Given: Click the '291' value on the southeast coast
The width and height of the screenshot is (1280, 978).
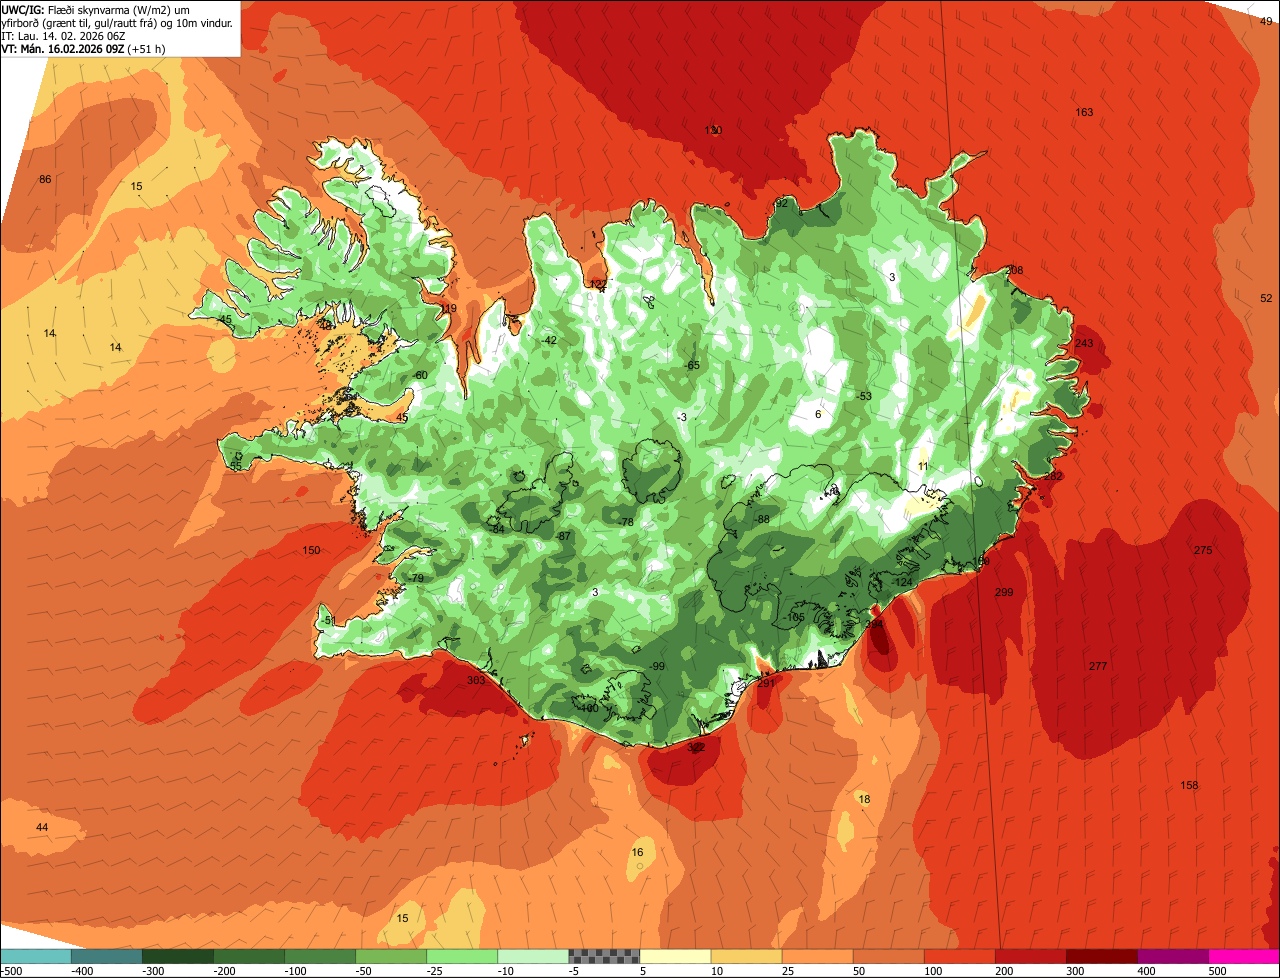Looking at the screenshot, I should click(767, 683).
